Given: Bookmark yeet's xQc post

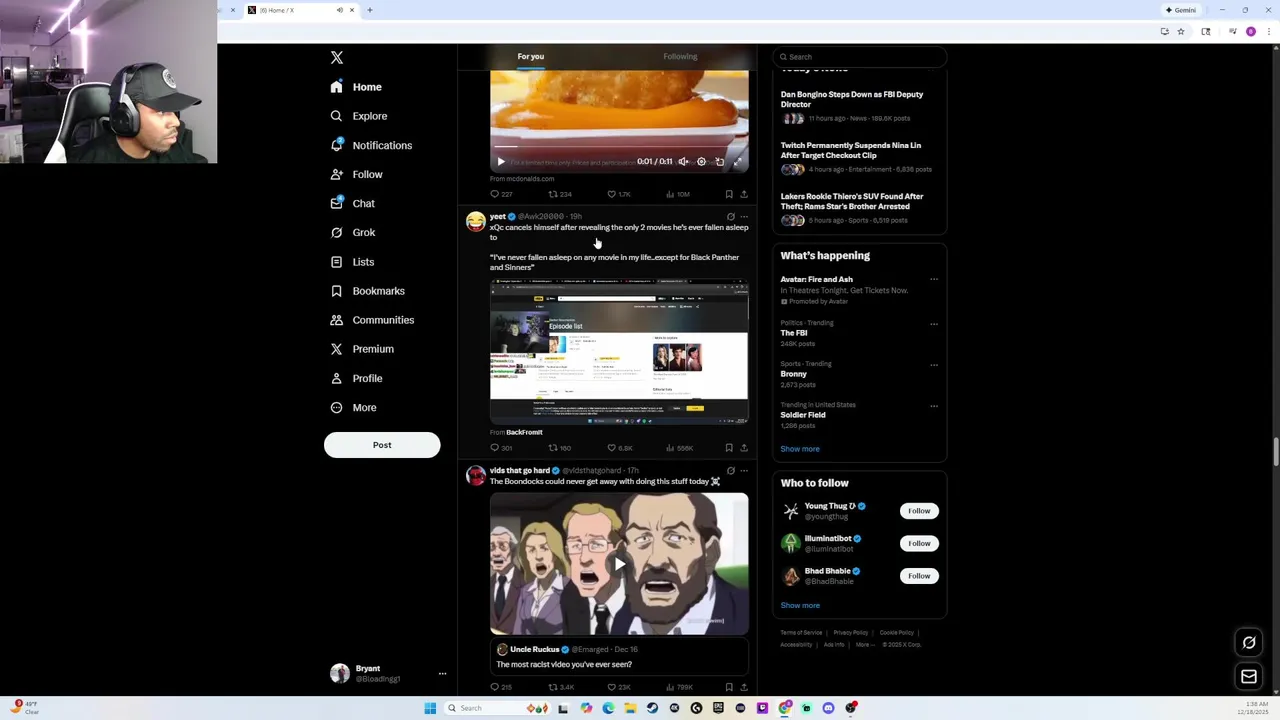Looking at the screenshot, I should coord(729,448).
